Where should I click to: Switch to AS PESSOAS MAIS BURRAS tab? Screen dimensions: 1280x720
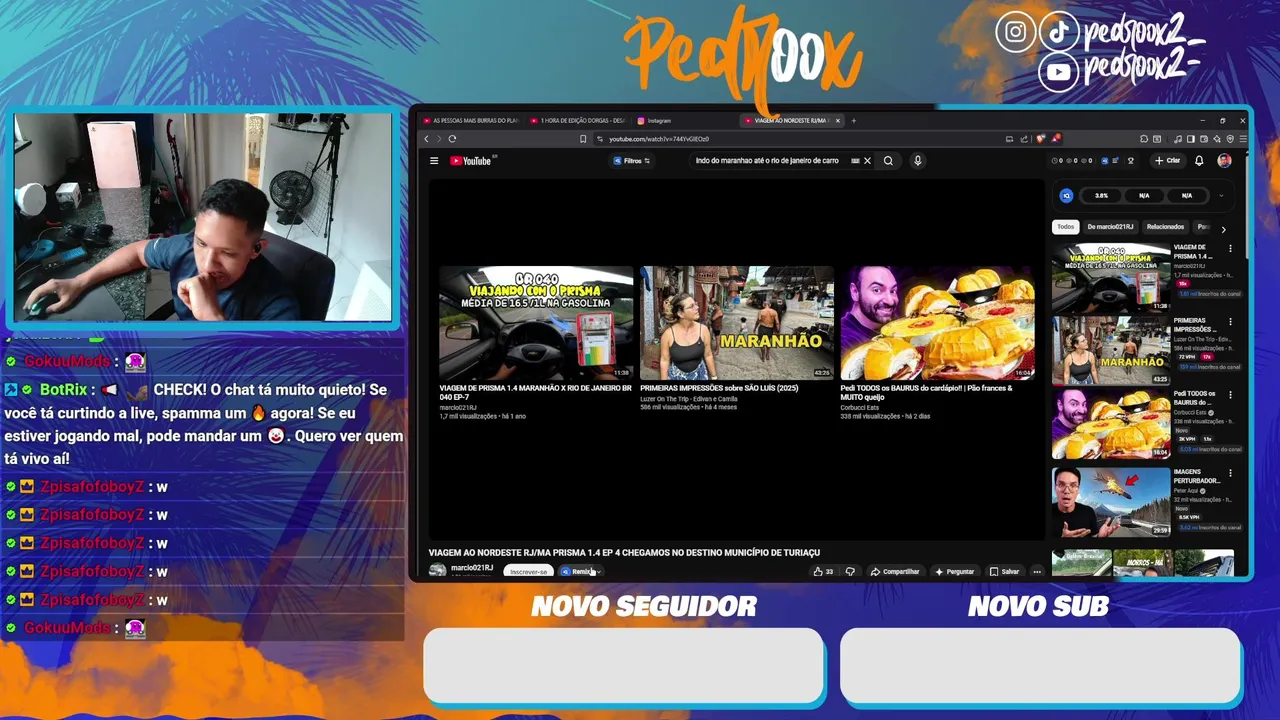pos(471,121)
